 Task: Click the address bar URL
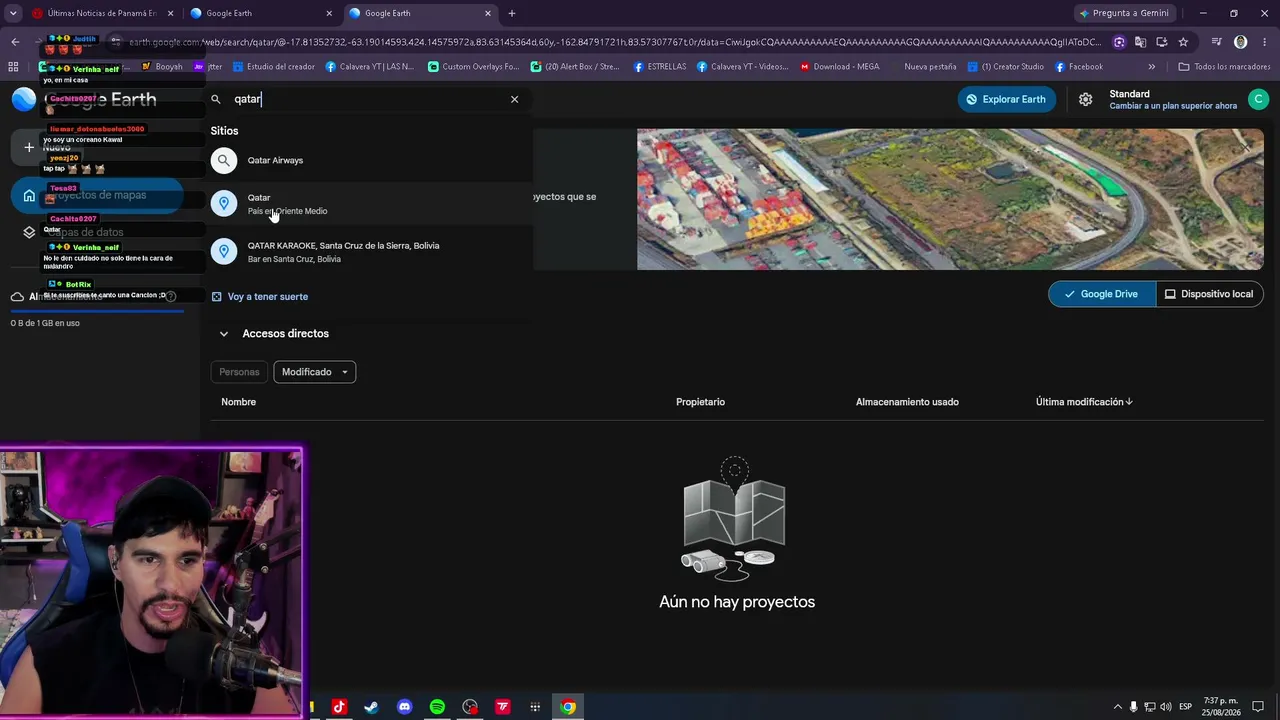[x=615, y=42]
